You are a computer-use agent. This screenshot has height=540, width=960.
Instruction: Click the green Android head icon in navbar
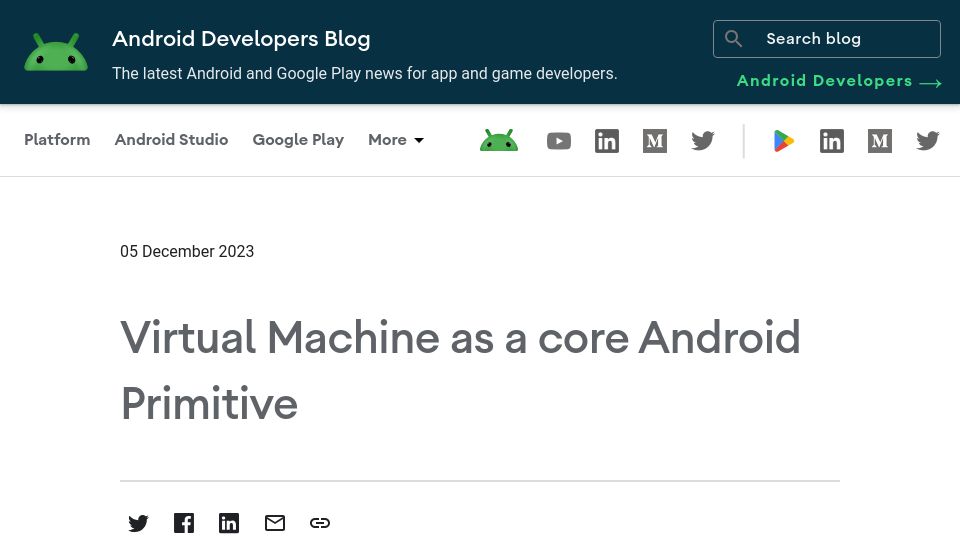(x=499, y=140)
